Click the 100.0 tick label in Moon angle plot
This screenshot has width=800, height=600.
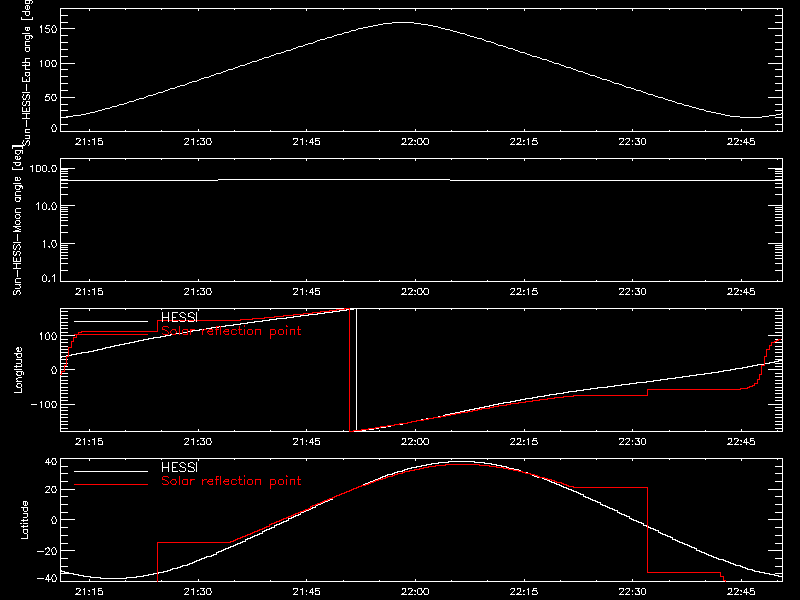[44, 169]
